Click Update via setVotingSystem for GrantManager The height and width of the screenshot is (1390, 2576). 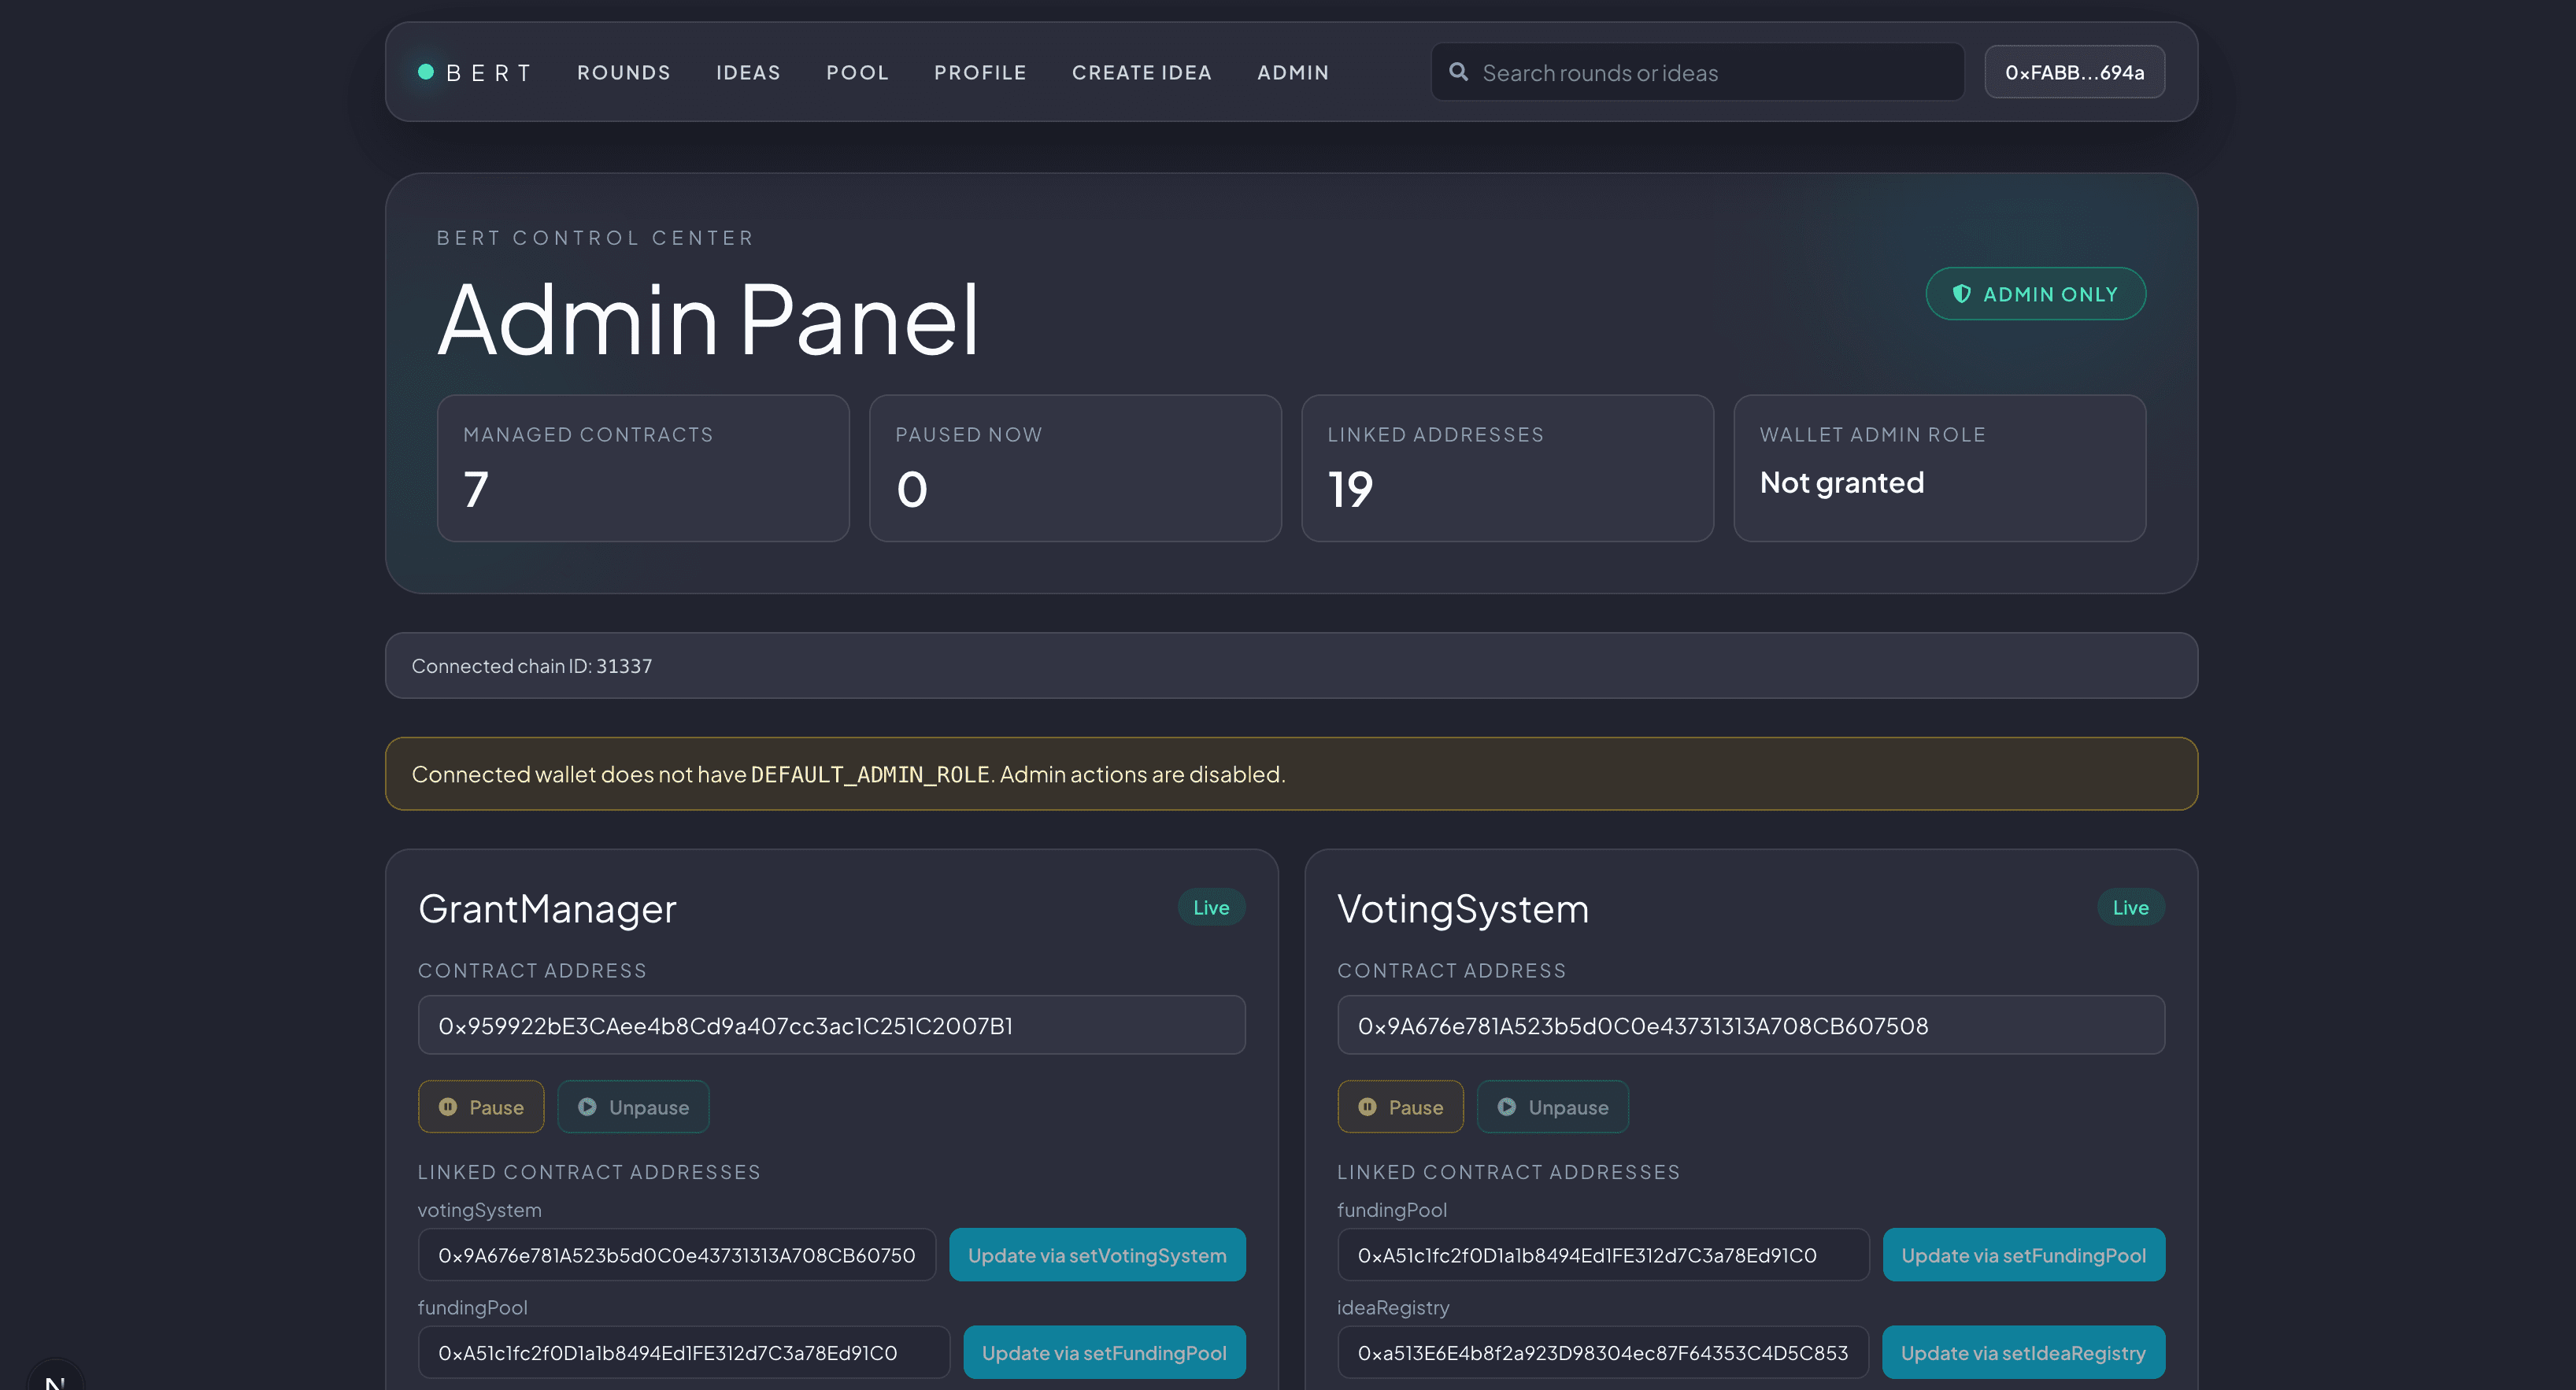coord(1097,1254)
